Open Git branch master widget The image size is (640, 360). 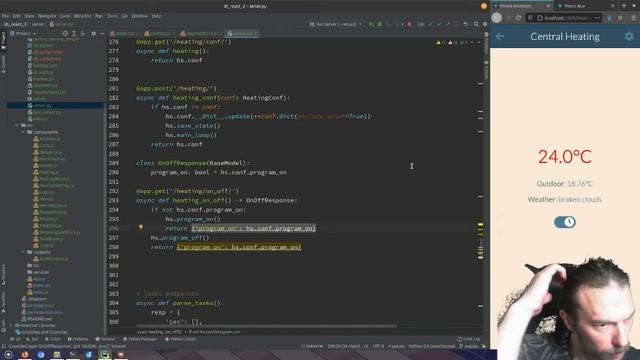tap(469, 346)
